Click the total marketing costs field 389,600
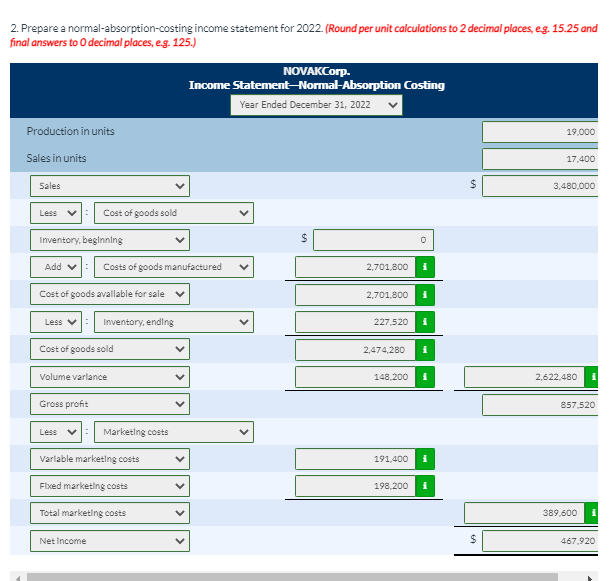613x581 pixels. [x=524, y=513]
